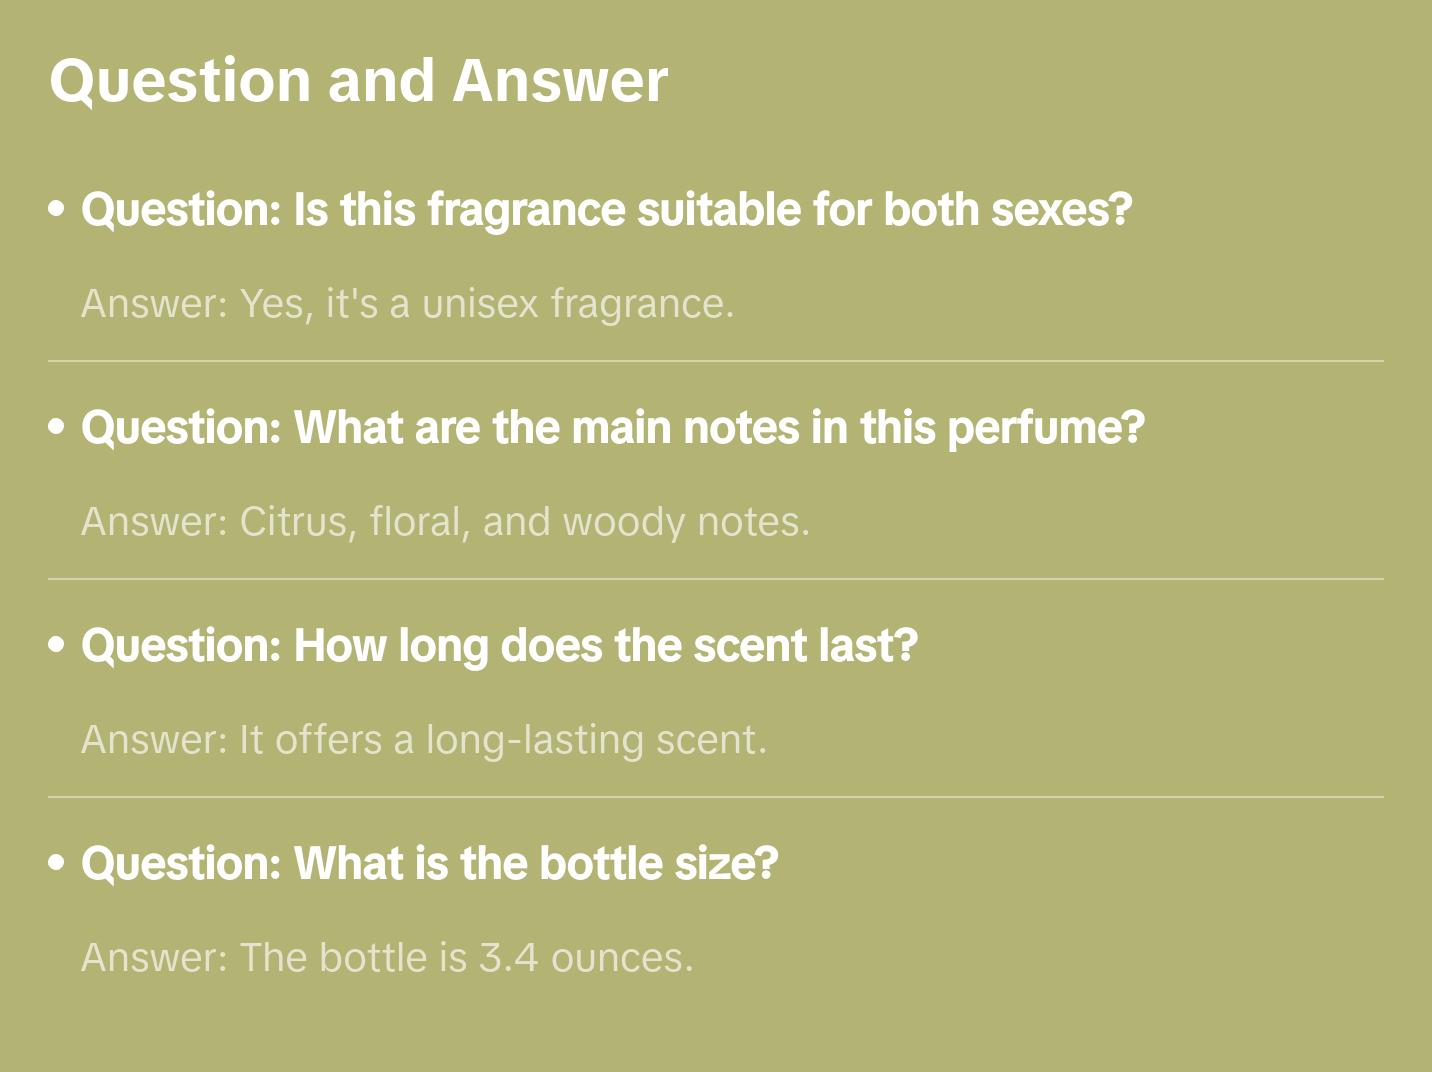Expand the question about fragrance suitability for both sexes
Image resolution: width=1432 pixels, height=1072 pixels.
606,210
